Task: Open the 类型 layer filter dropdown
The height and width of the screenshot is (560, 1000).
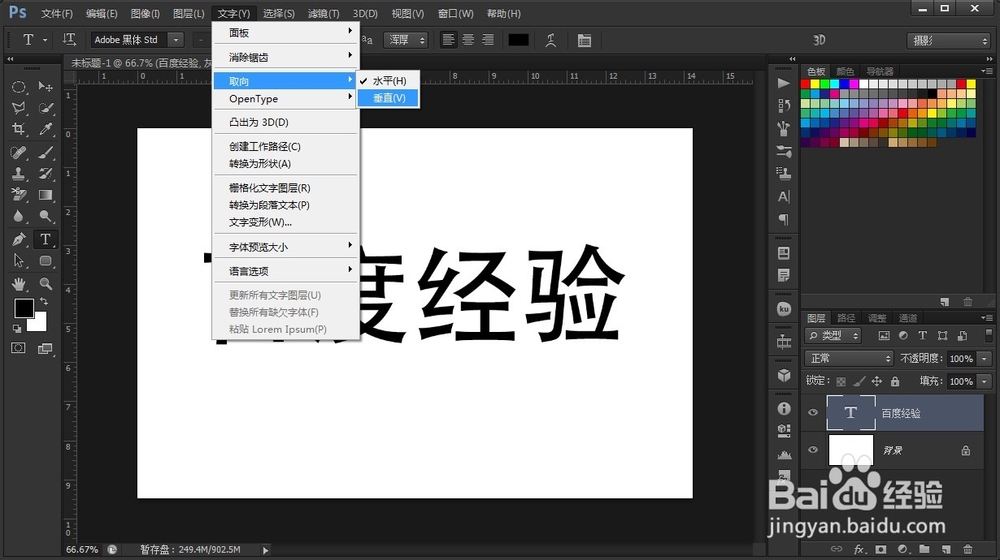Action: pyautogui.click(x=834, y=335)
